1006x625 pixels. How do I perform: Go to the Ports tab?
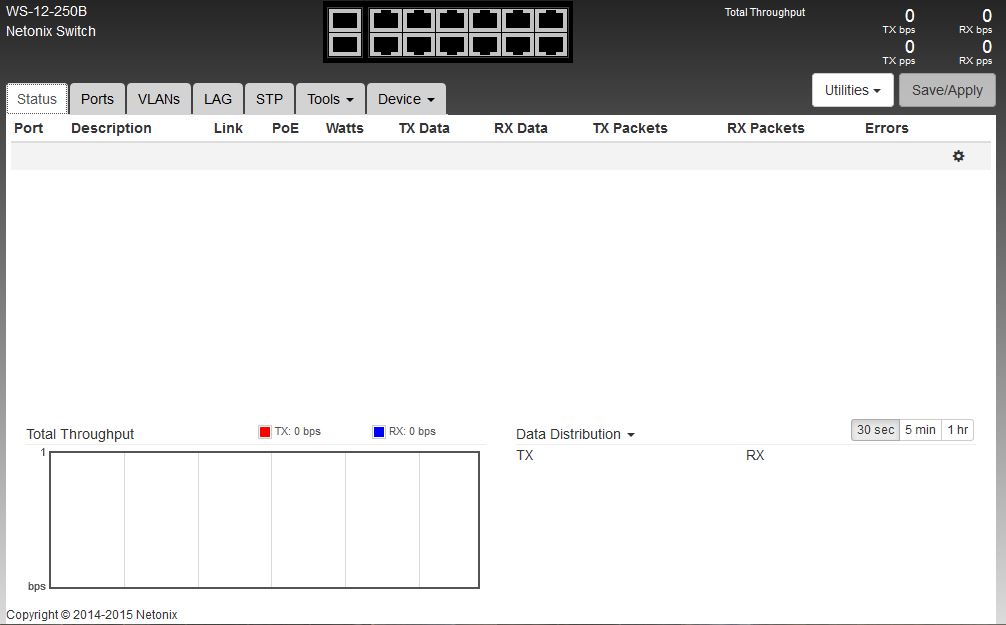tap(97, 99)
